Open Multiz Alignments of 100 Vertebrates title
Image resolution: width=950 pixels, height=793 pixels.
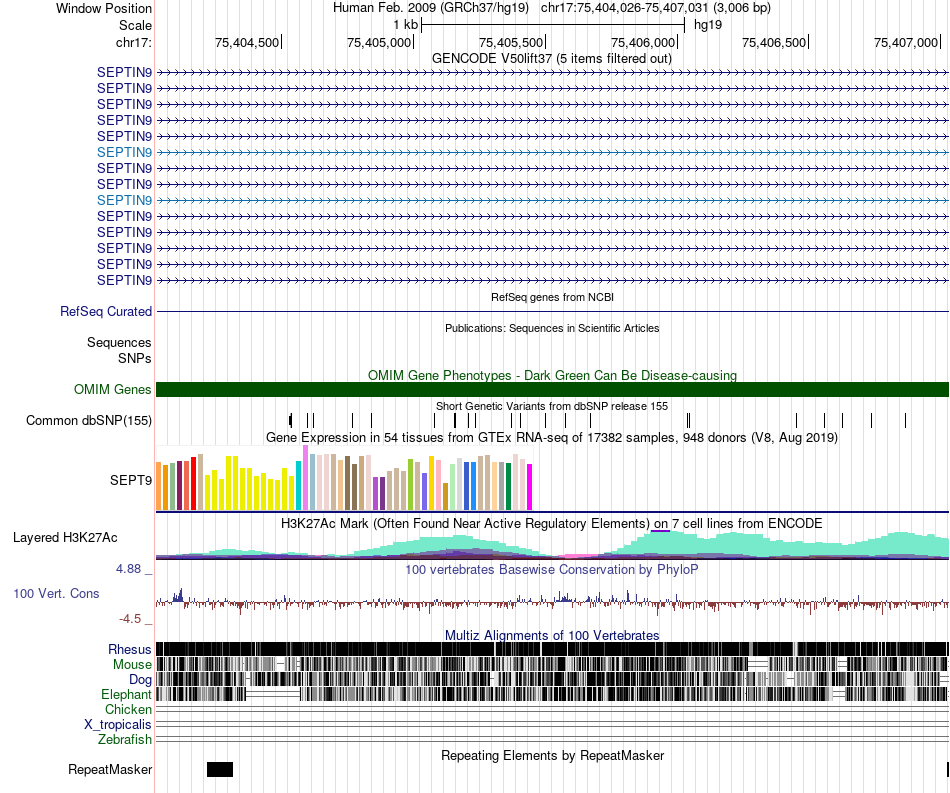tap(552, 635)
